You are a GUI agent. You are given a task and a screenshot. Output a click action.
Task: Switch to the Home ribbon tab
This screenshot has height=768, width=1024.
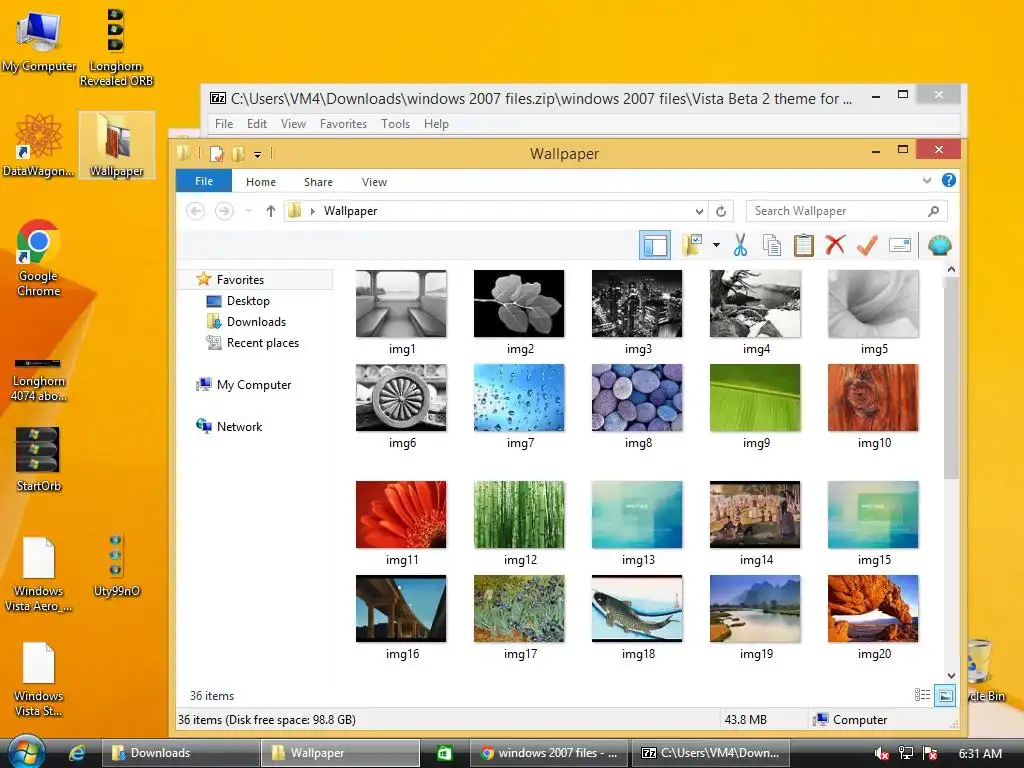261,182
